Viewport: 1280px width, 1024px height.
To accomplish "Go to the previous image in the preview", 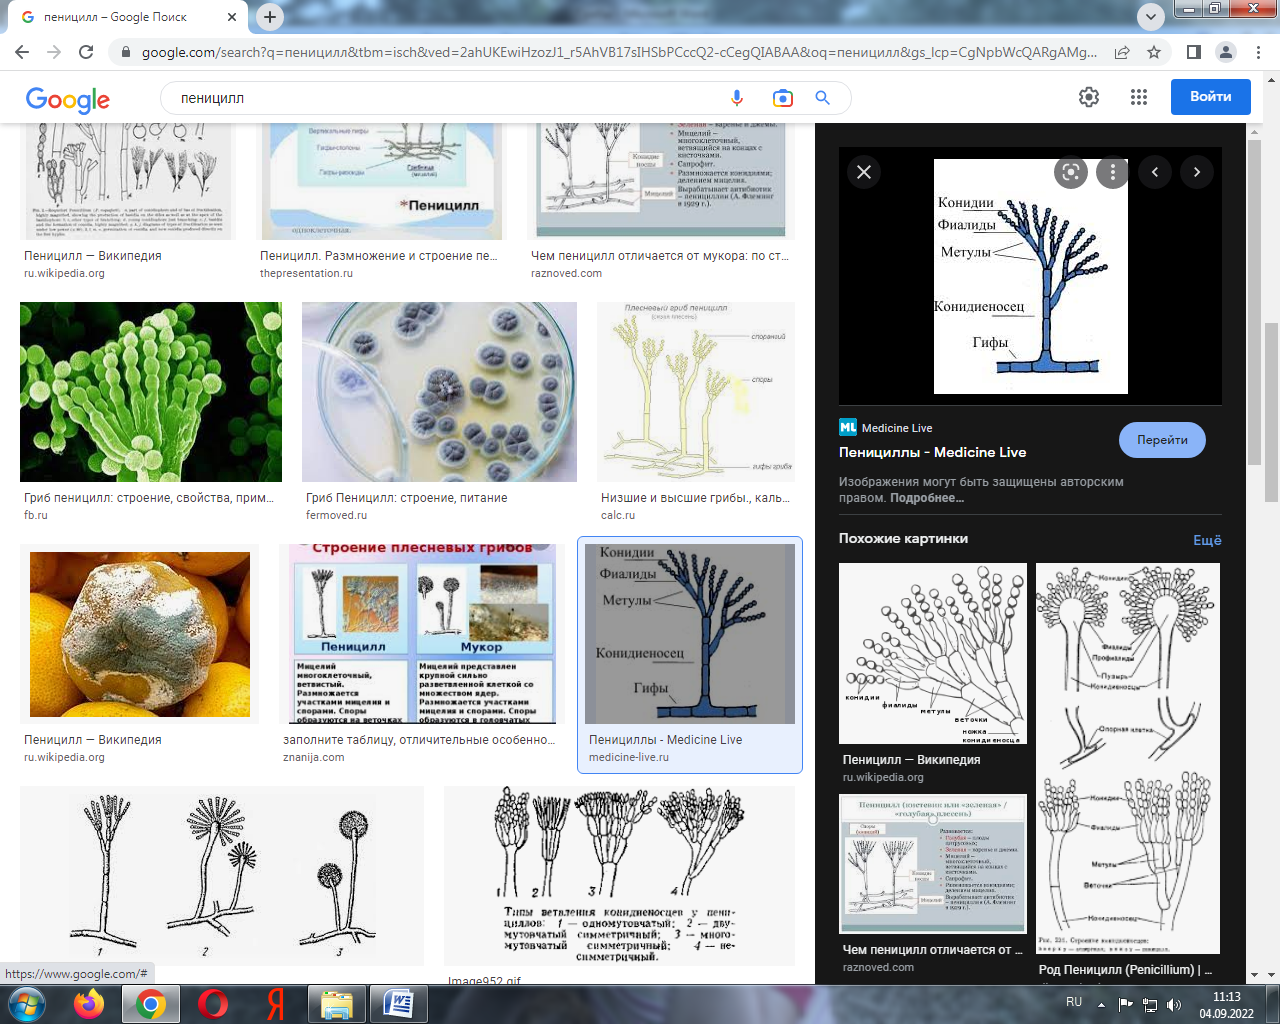I will tap(1155, 172).
